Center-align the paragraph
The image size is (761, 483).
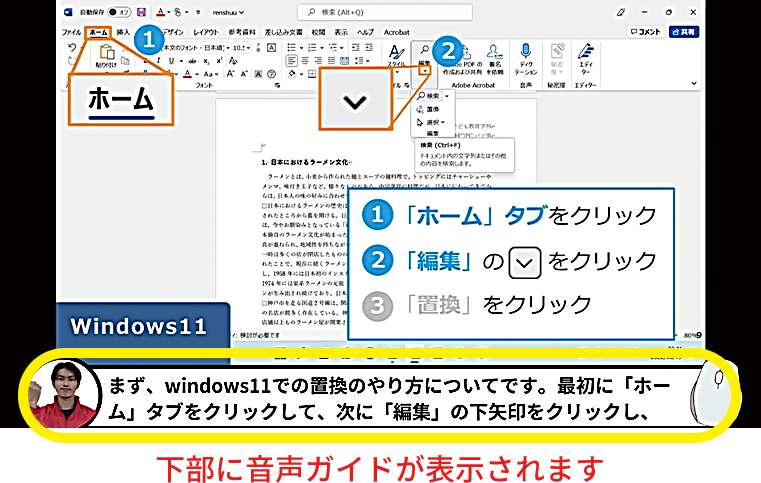pyautogui.click(x=305, y=61)
